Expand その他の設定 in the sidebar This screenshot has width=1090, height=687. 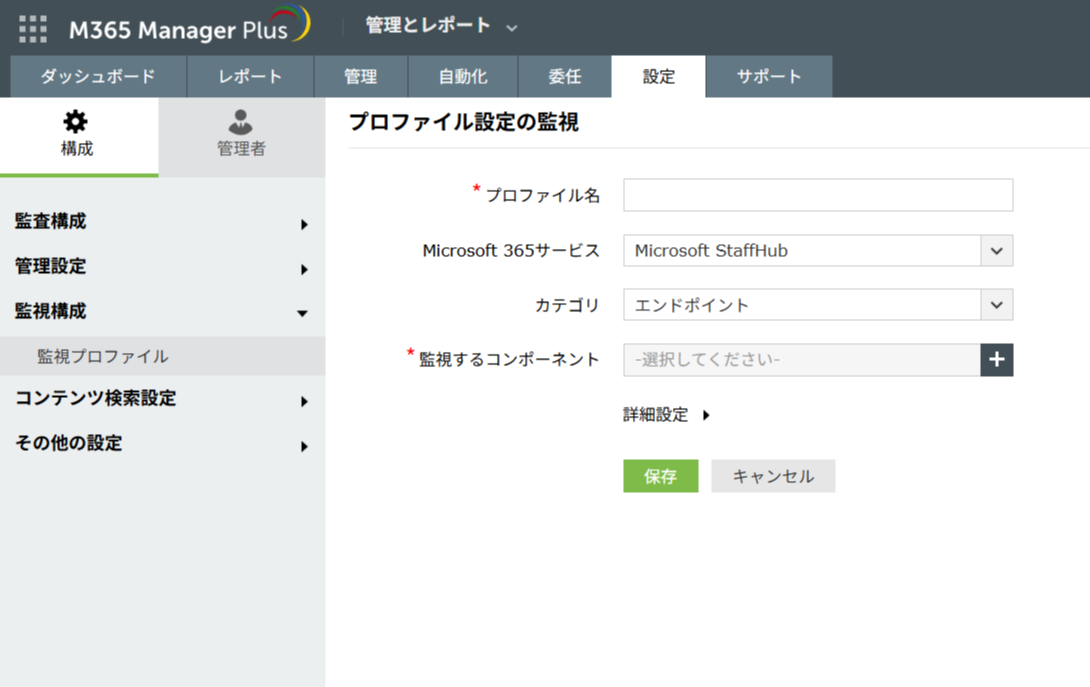[x=160, y=444]
